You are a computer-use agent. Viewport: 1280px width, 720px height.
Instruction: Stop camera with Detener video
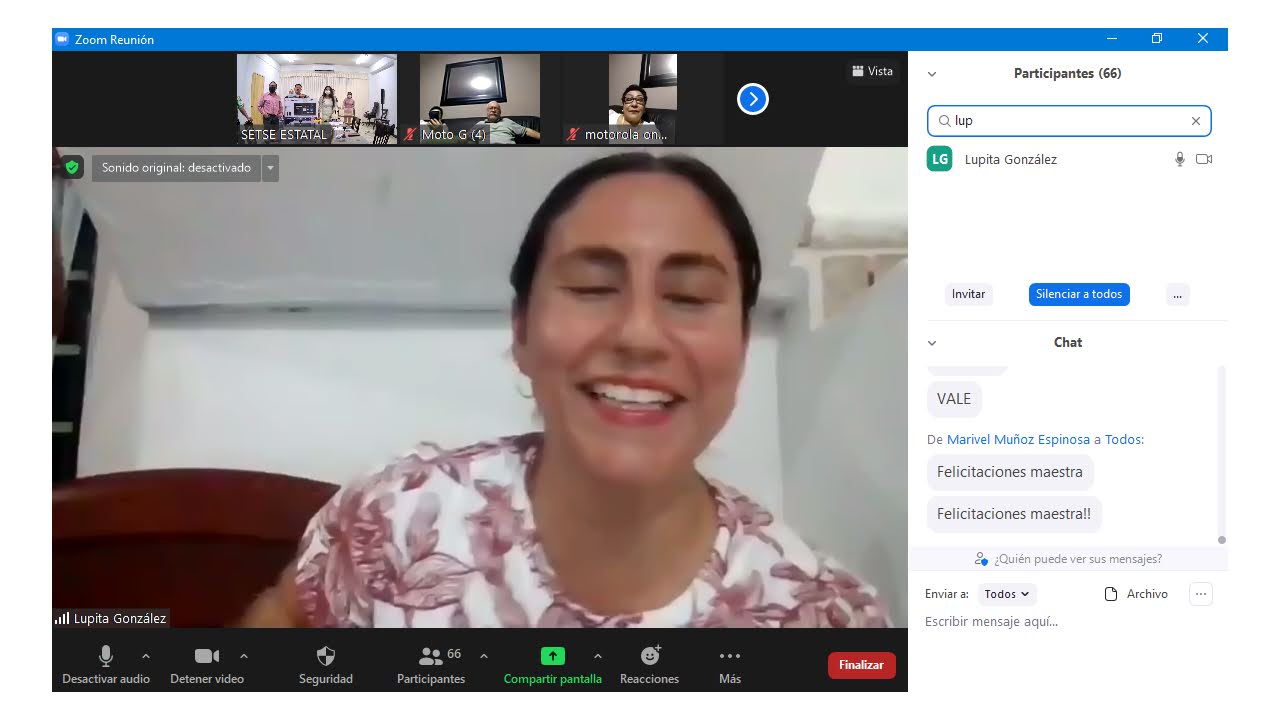(x=206, y=665)
